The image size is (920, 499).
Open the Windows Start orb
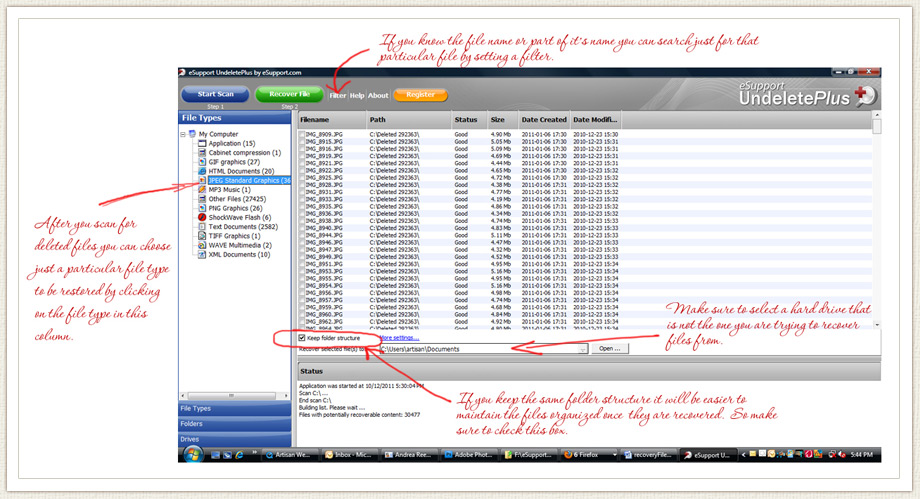[x=192, y=454]
